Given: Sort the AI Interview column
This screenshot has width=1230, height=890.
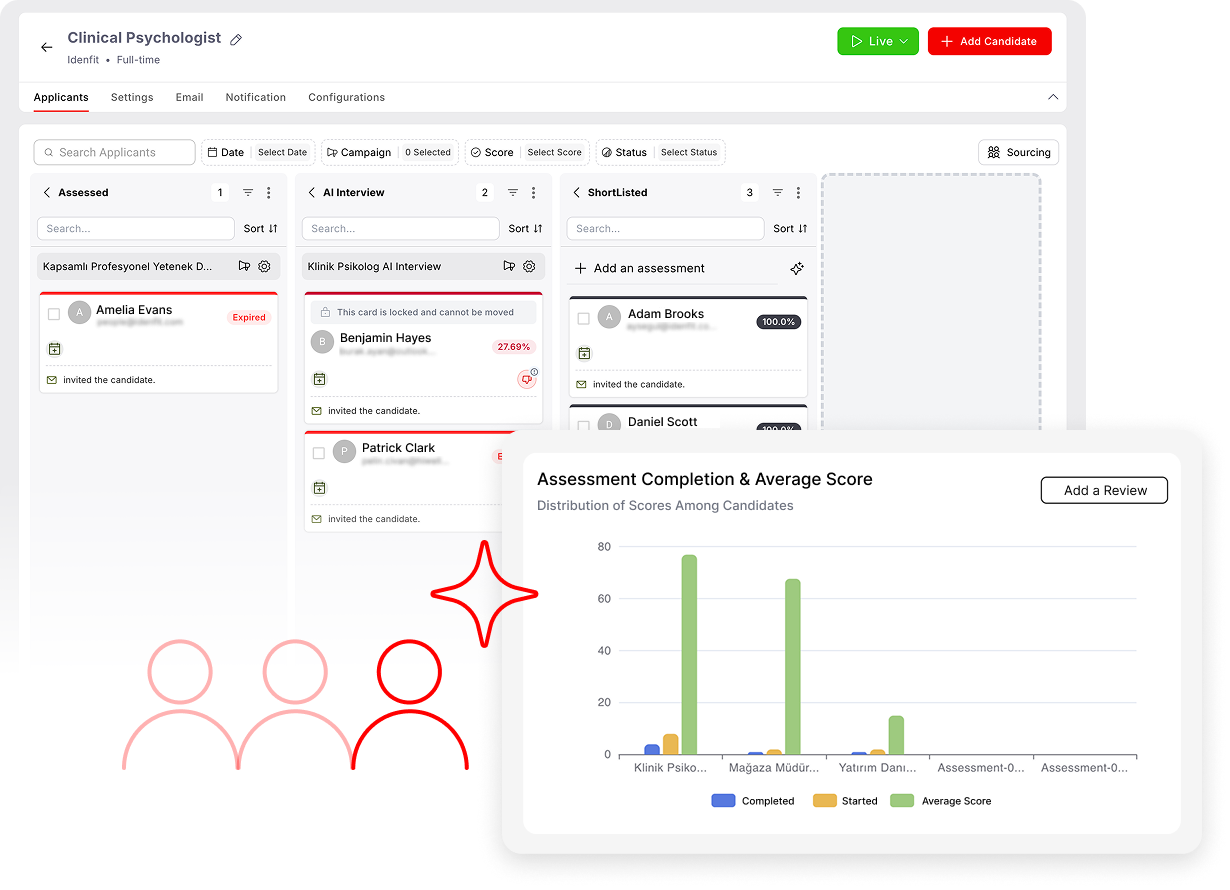Looking at the screenshot, I should coord(526,228).
